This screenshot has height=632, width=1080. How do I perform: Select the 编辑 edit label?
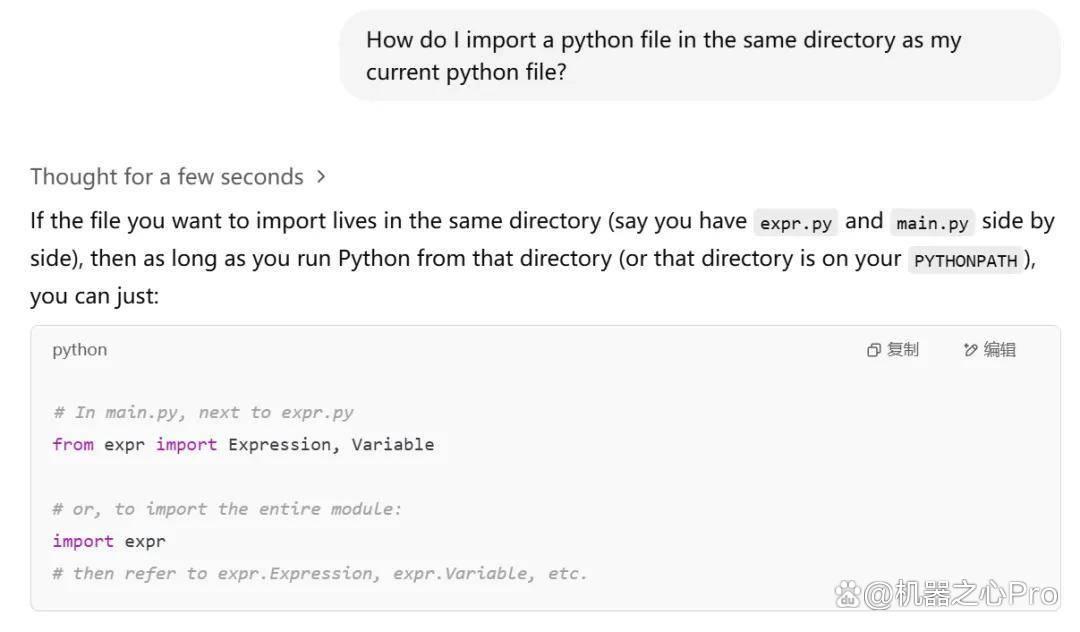pyautogui.click(x=1000, y=350)
